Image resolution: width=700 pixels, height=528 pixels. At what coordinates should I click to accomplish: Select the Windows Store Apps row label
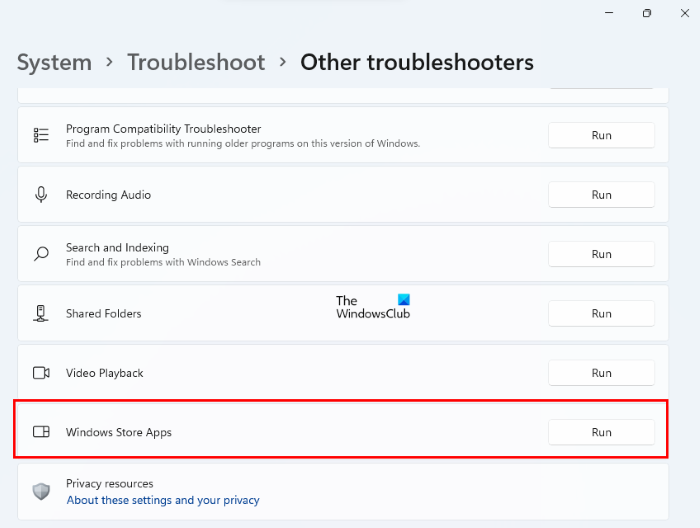click(119, 432)
